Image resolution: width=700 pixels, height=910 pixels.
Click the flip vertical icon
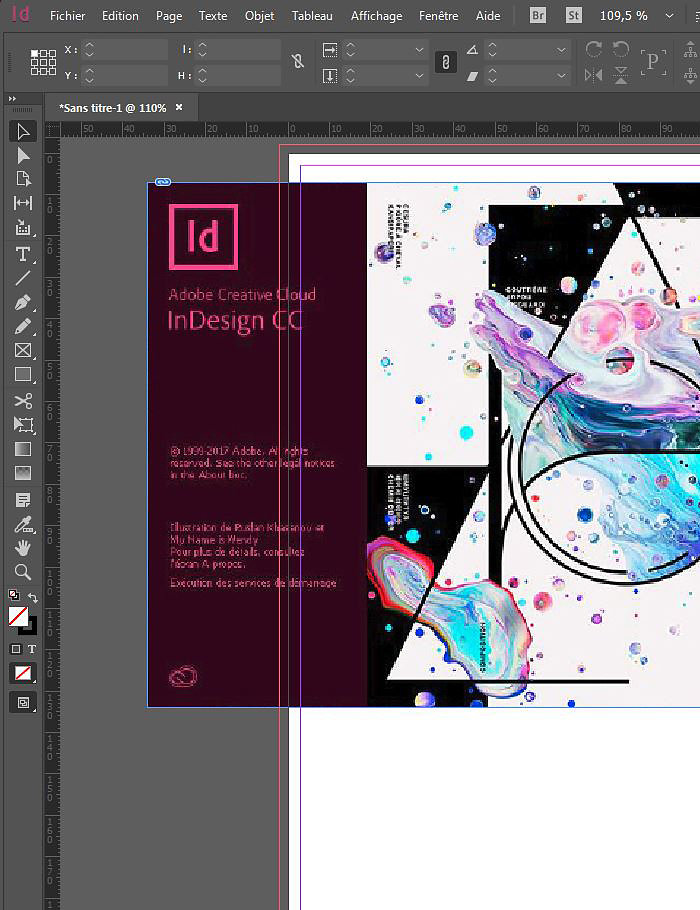621,75
